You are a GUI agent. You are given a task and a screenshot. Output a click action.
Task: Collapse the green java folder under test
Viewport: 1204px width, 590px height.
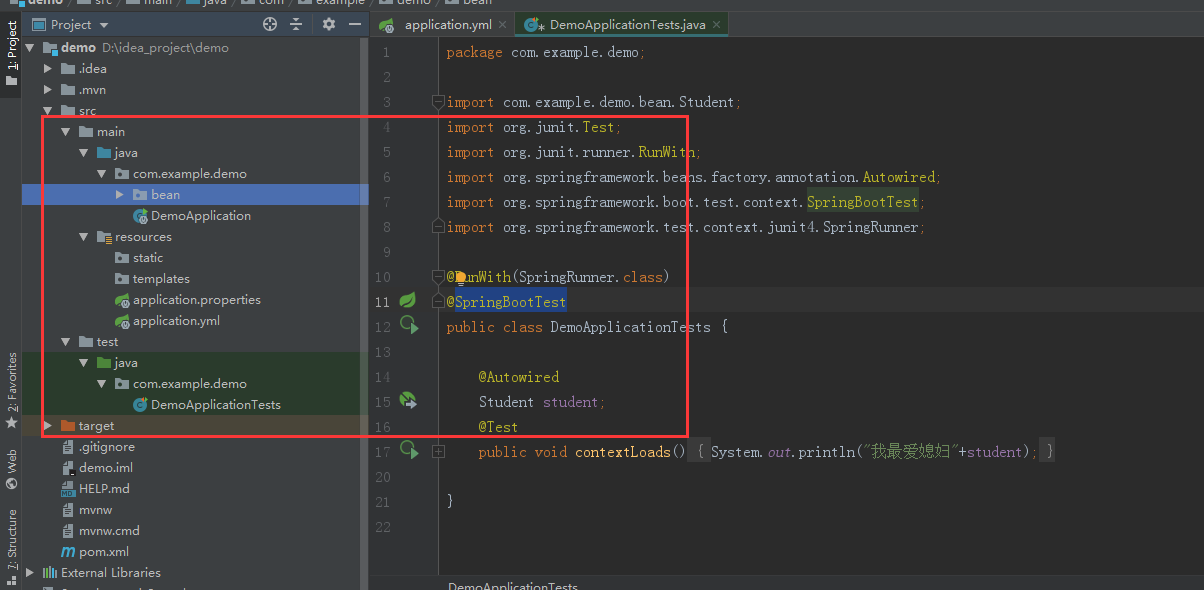coord(83,362)
